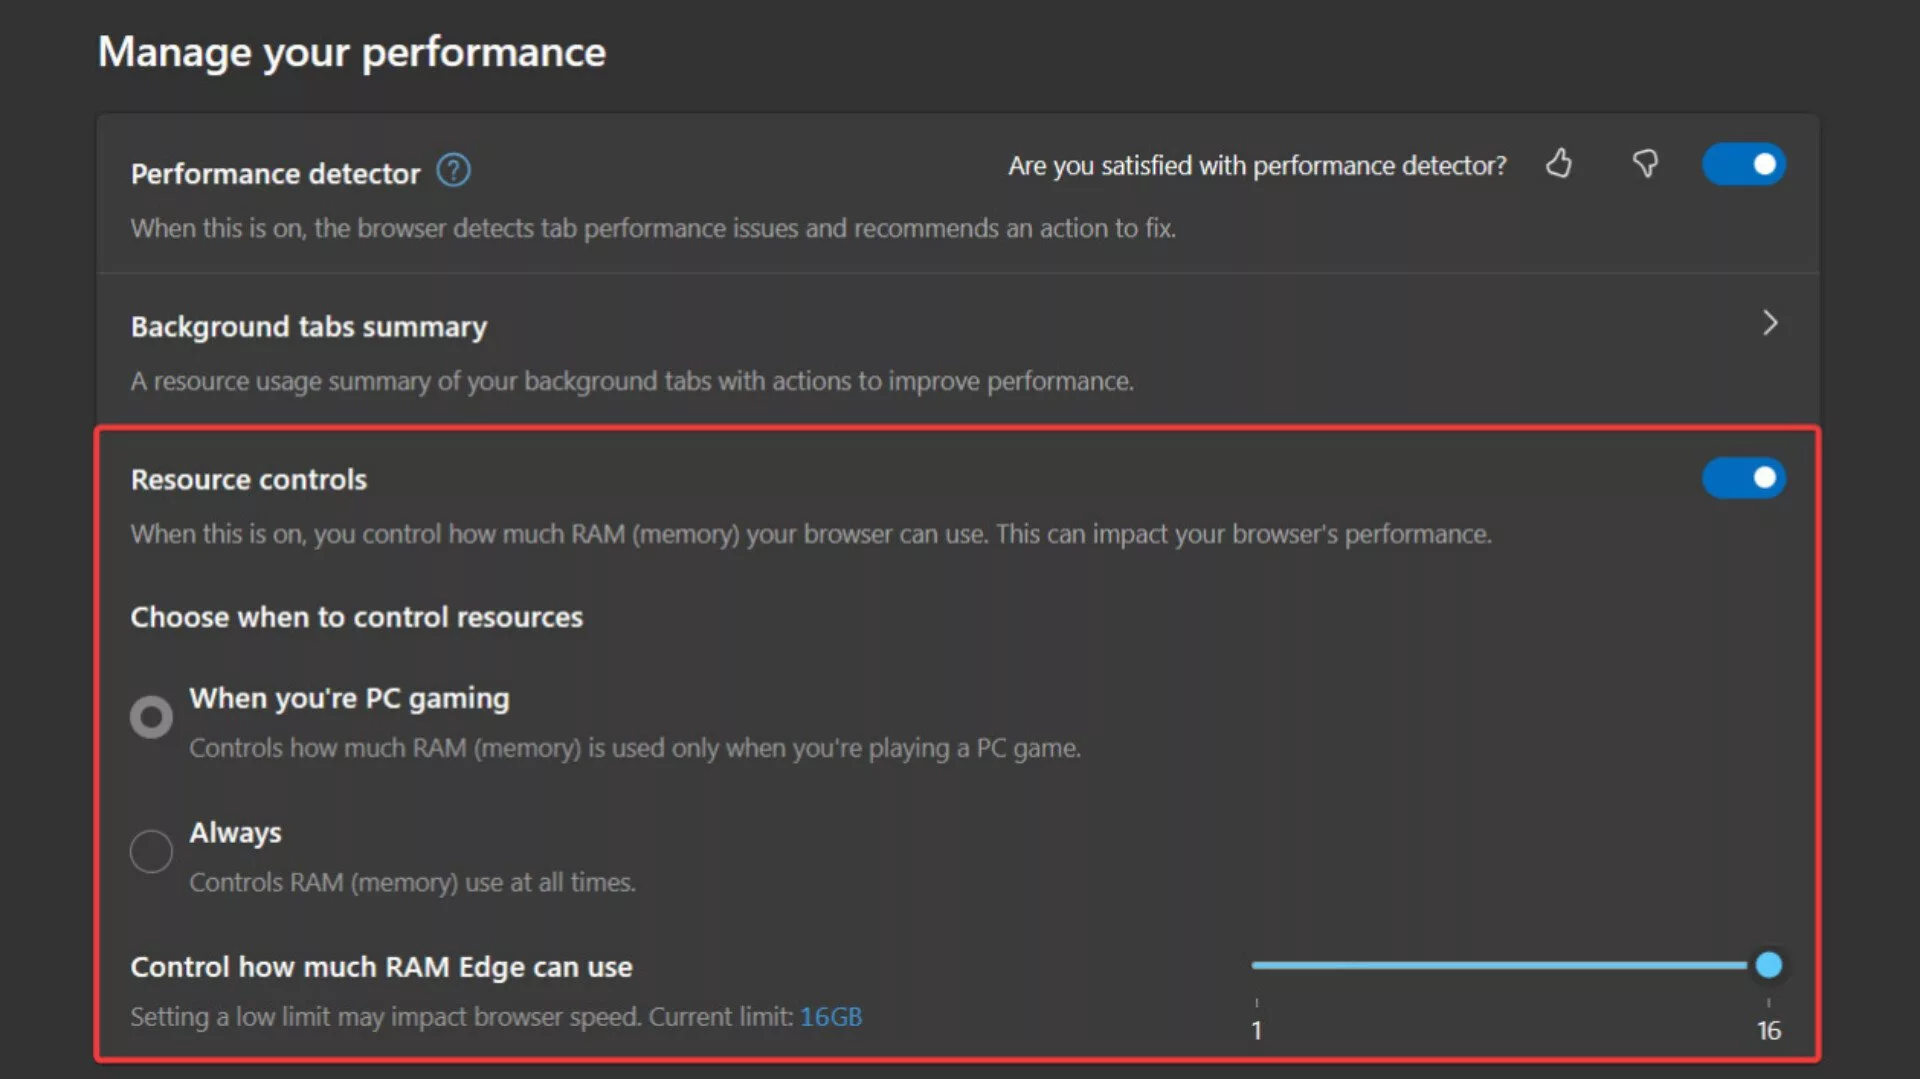The height and width of the screenshot is (1079, 1920).
Task: Click the RAM limit slider handle
Action: 1769,965
